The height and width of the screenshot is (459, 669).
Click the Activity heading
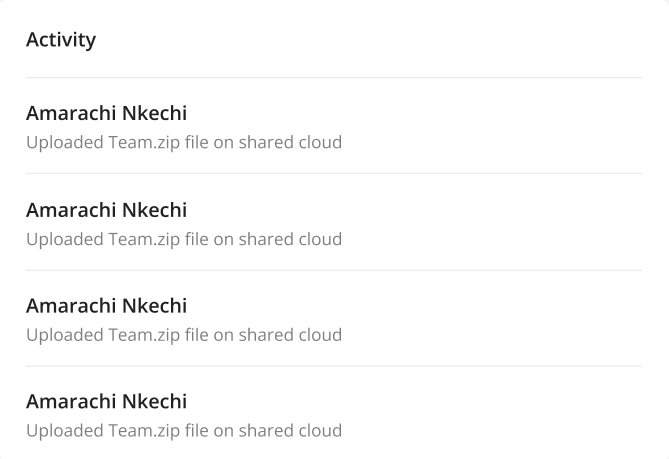(x=61, y=40)
